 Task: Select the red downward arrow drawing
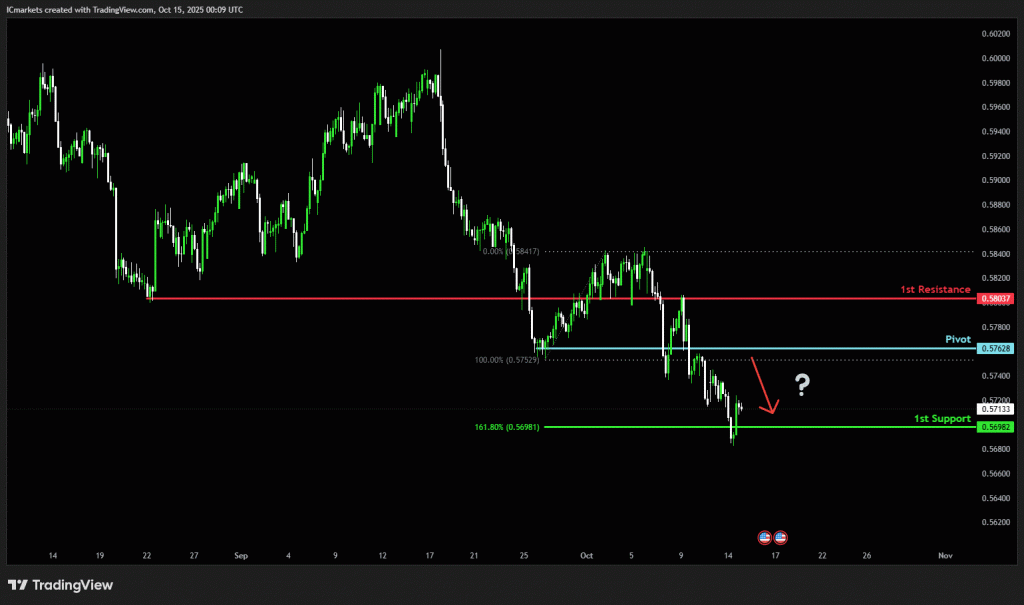764,385
